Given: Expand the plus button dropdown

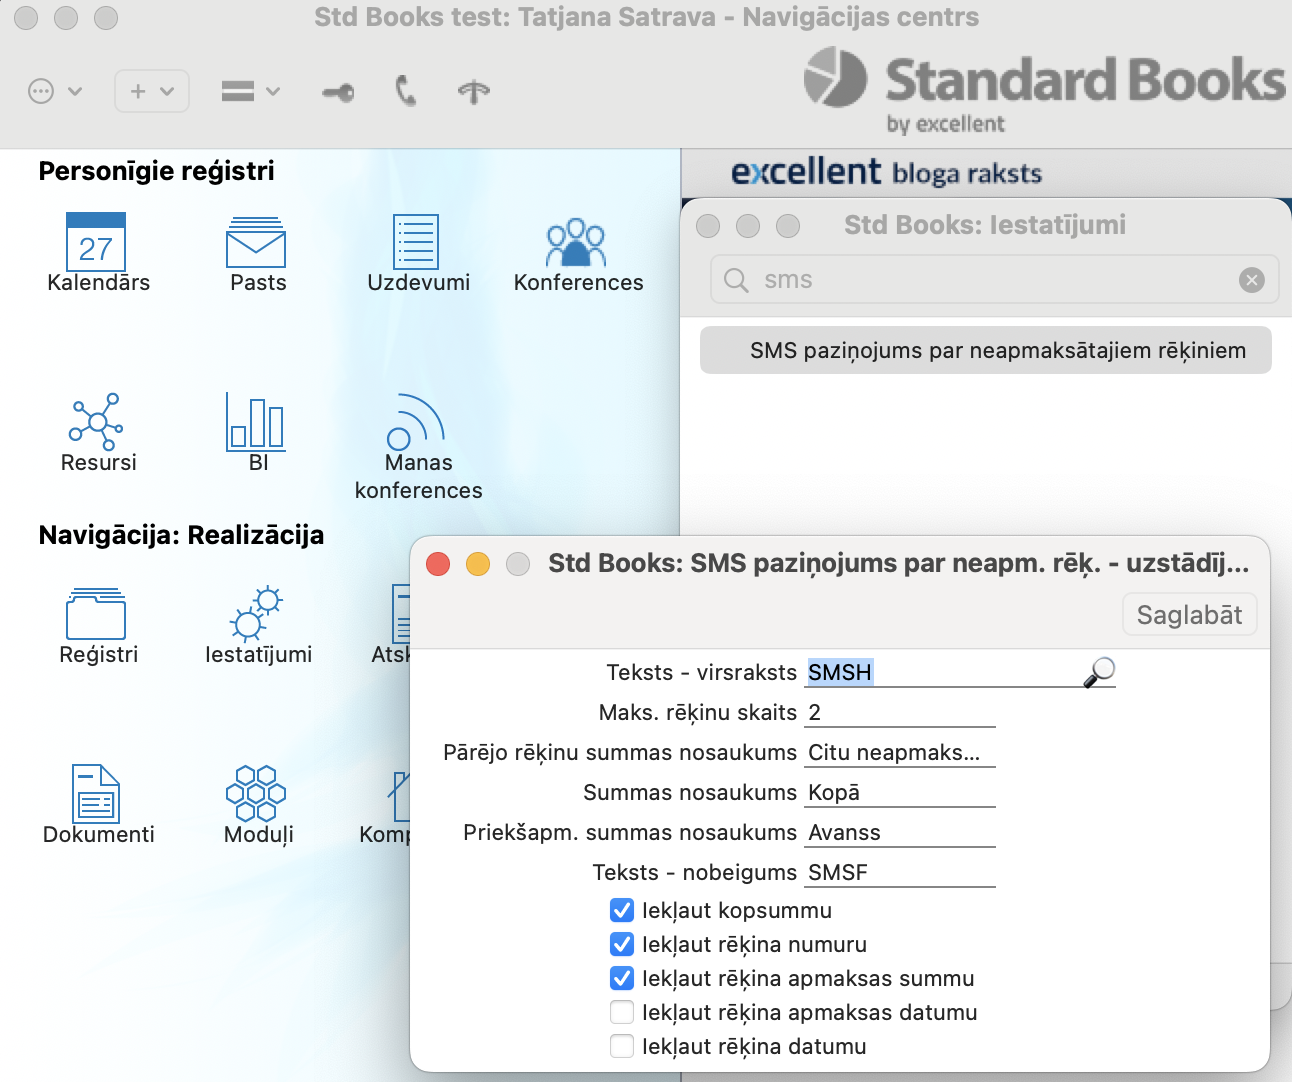Looking at the screenshot, I should click(x=152, y=91).
